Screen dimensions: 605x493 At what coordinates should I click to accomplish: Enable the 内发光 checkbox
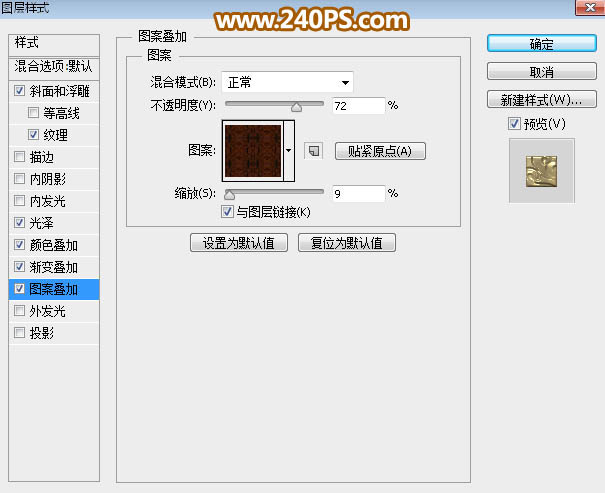[x=19, y=201]
